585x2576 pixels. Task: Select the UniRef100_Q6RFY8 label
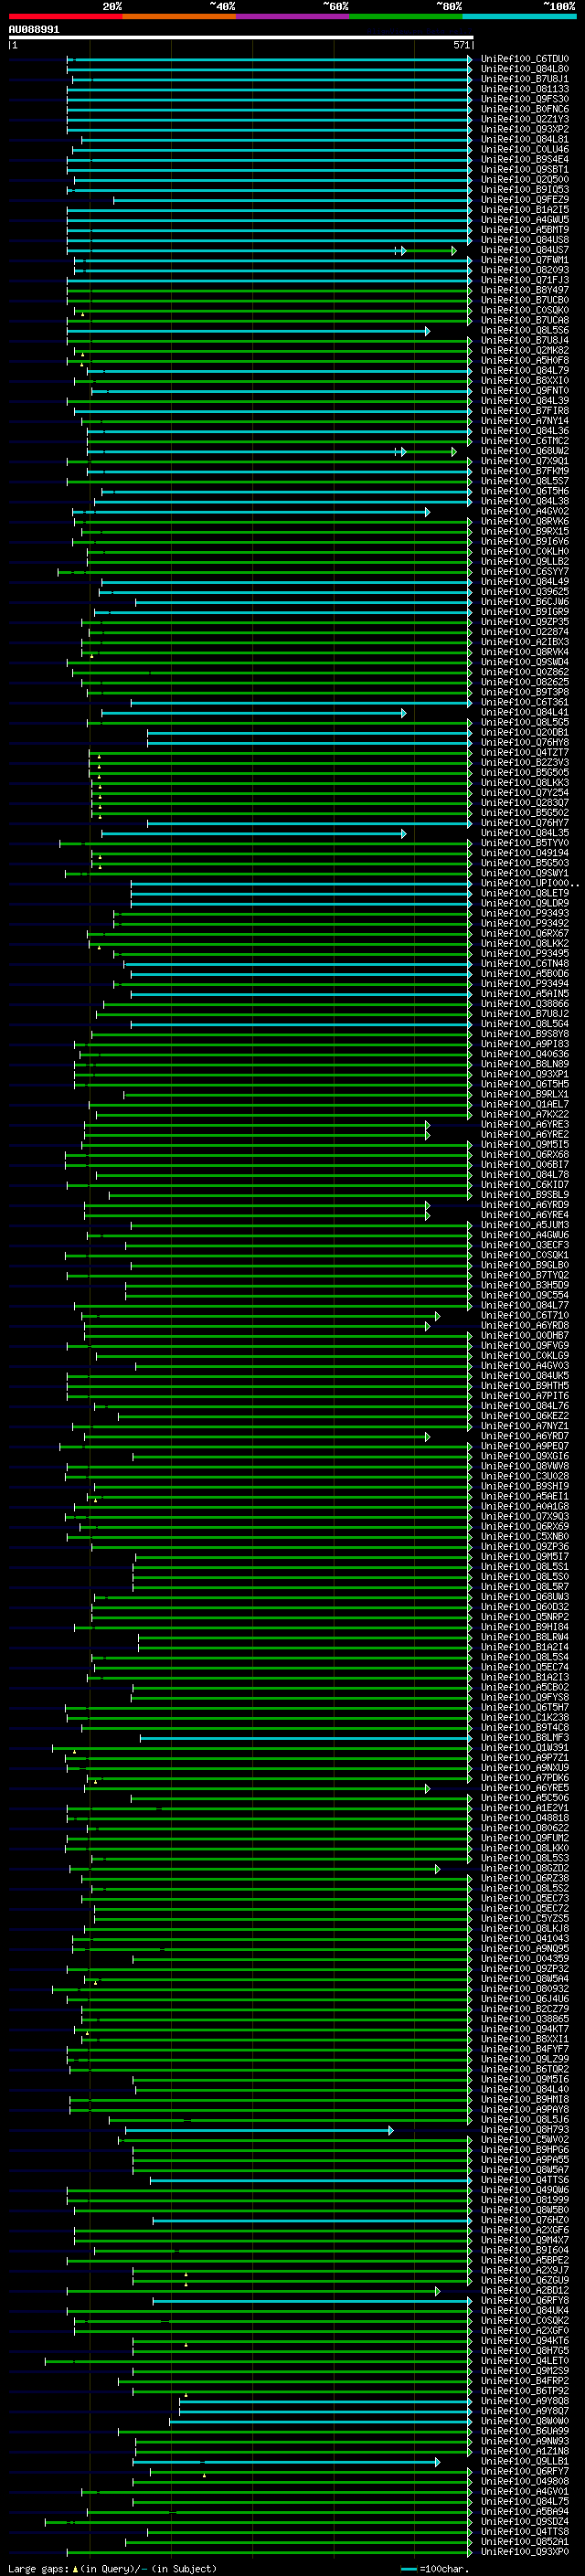coord(524,2300)
